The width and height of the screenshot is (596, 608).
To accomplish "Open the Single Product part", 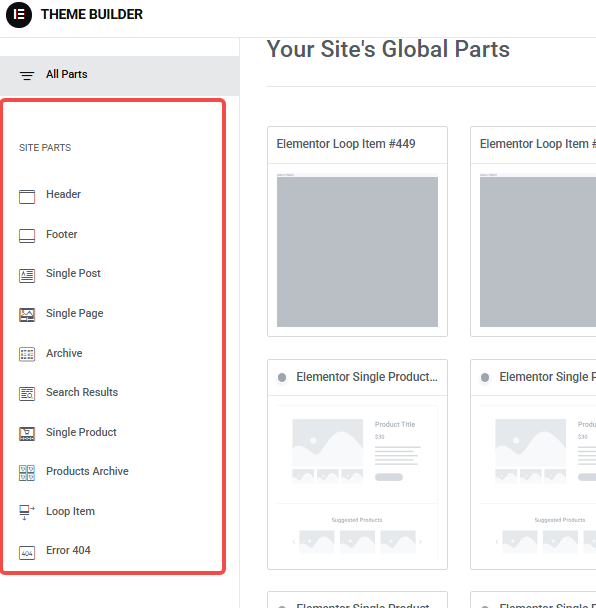I will pos(81,432).
